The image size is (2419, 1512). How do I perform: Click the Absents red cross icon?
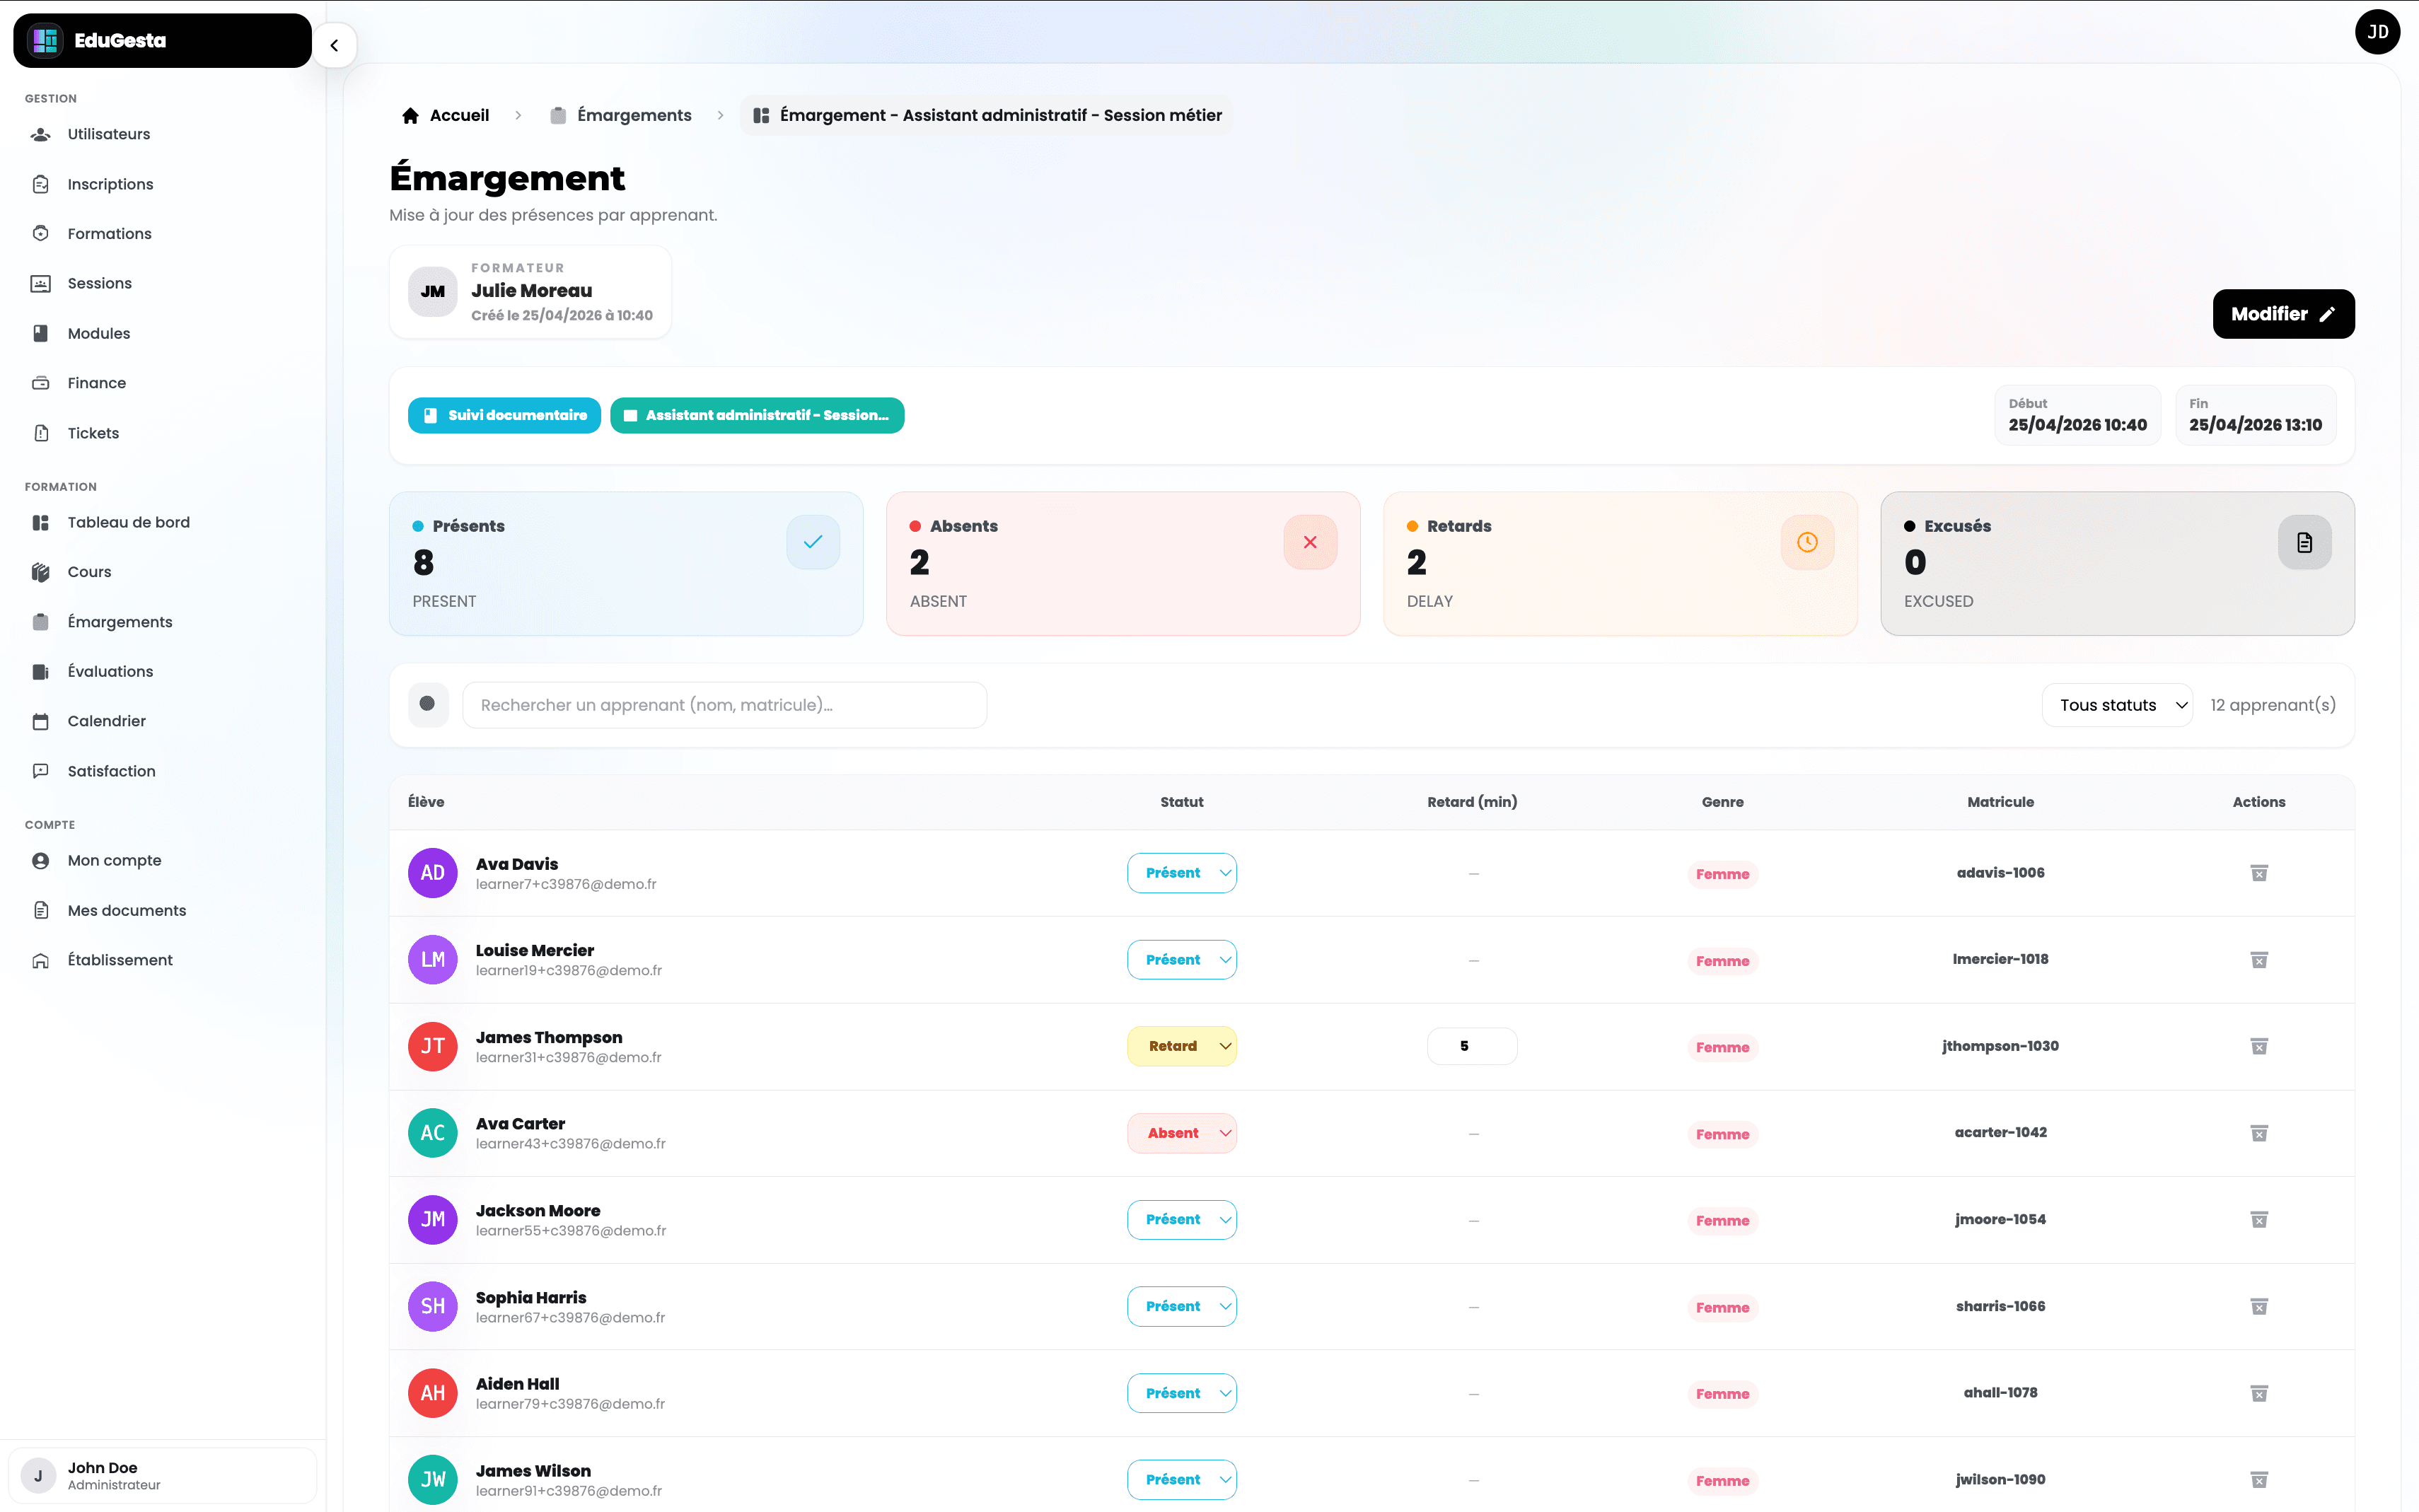(1309, 542)
